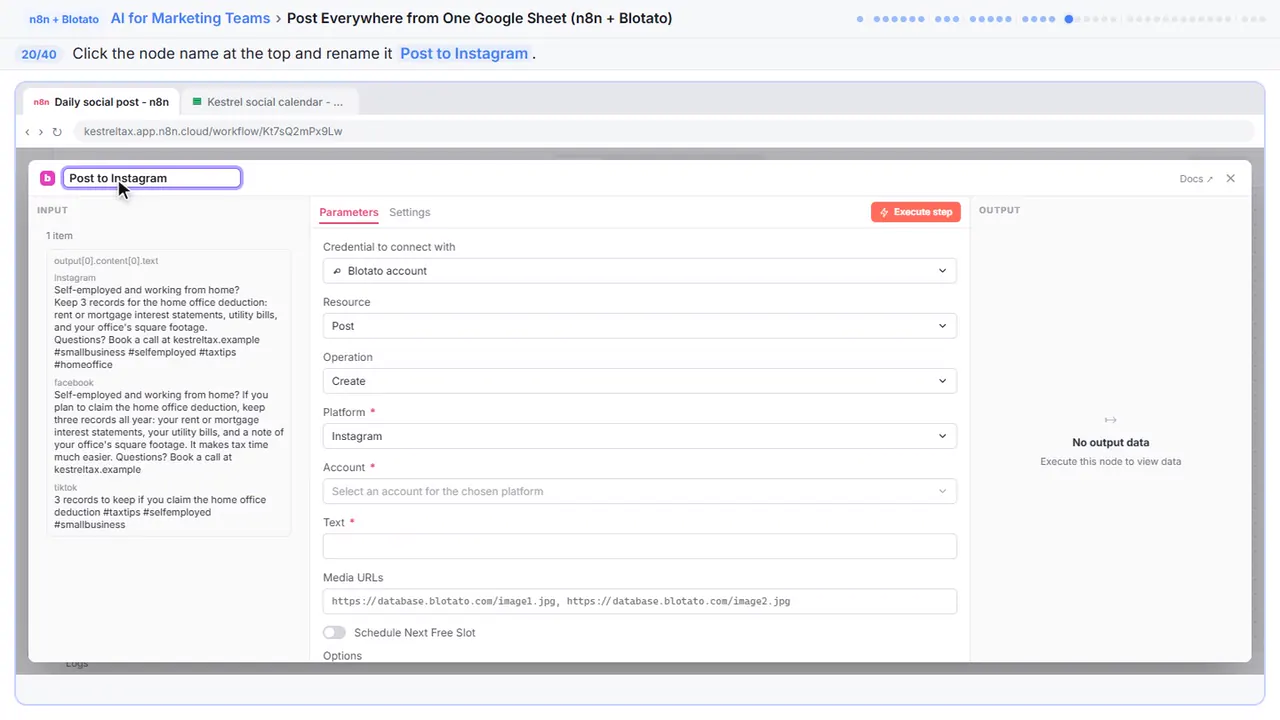Image resolution: width=1280 pixels, height=720 pixels.
Task: Switch to the Settings tab
Action: tap(410, 212)
